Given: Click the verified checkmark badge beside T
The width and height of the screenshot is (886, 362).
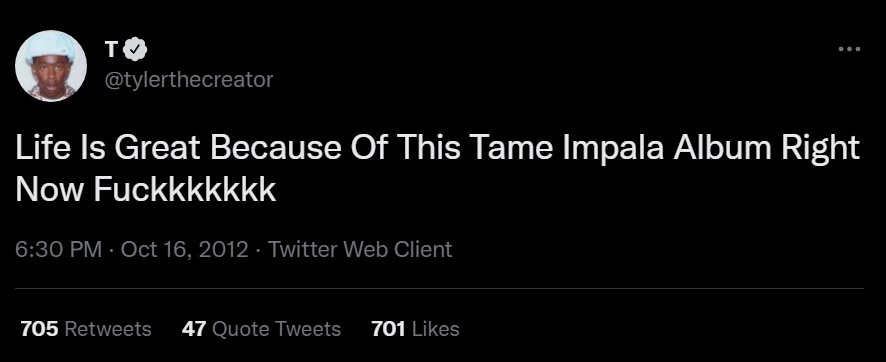Looking at the screenshot, I should pos(135,50).
